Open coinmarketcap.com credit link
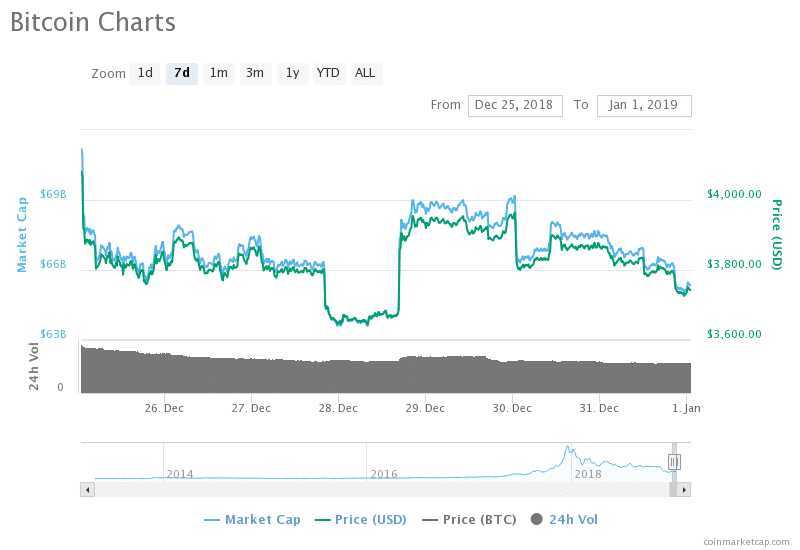The height and width of the screenshot is (550, 800). click(x=746, y=542)
